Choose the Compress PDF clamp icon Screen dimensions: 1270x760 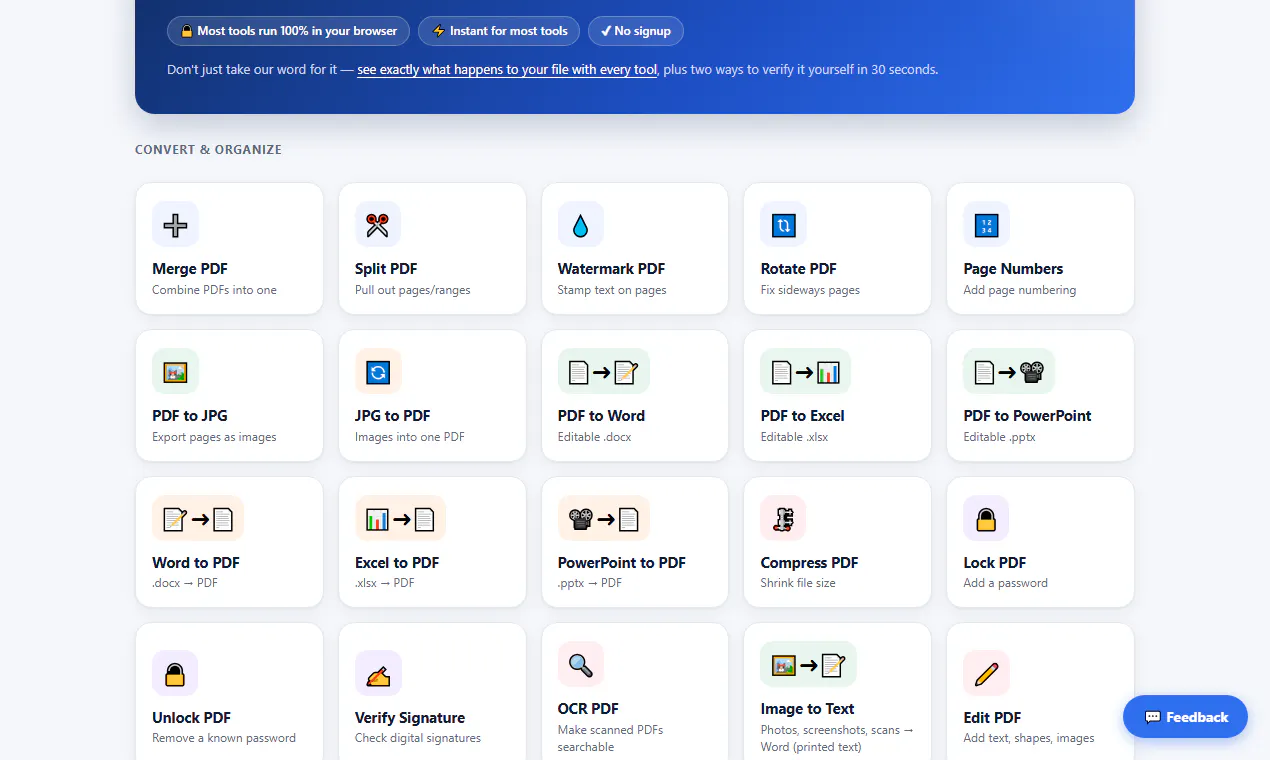coord(784,519)
